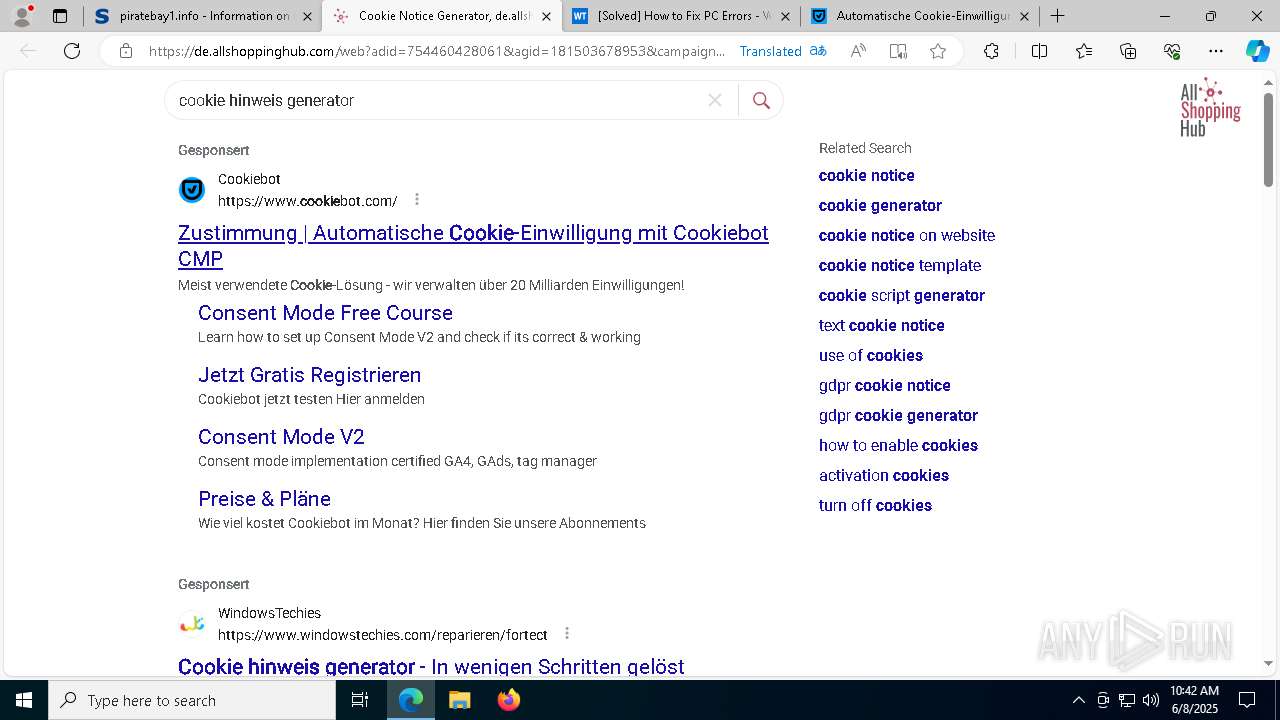Refresh the page with the reload icon
The width and height of the screenshot is (1280, 720).
point(72,51)
